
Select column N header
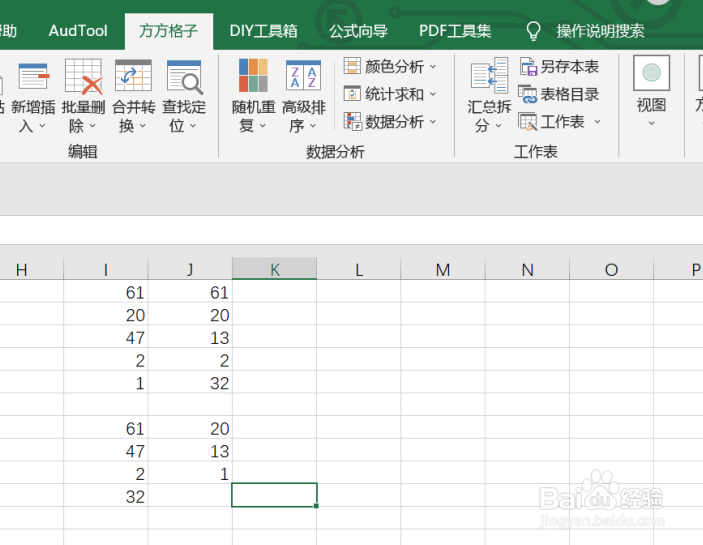[527, 269]
